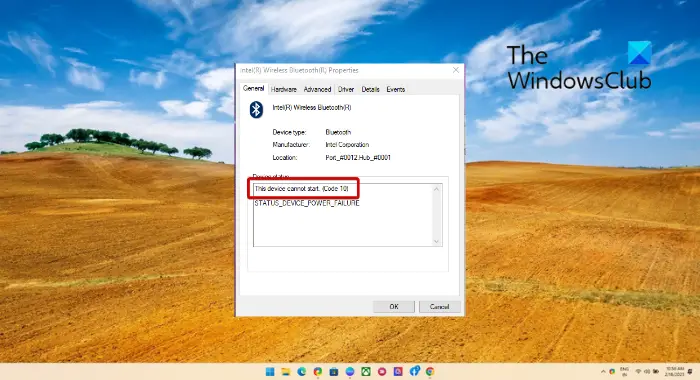Open the Wi-Fi network tray icon
Image resolution: width=700 pixels, height=380 pixels.
coord(638,372)
